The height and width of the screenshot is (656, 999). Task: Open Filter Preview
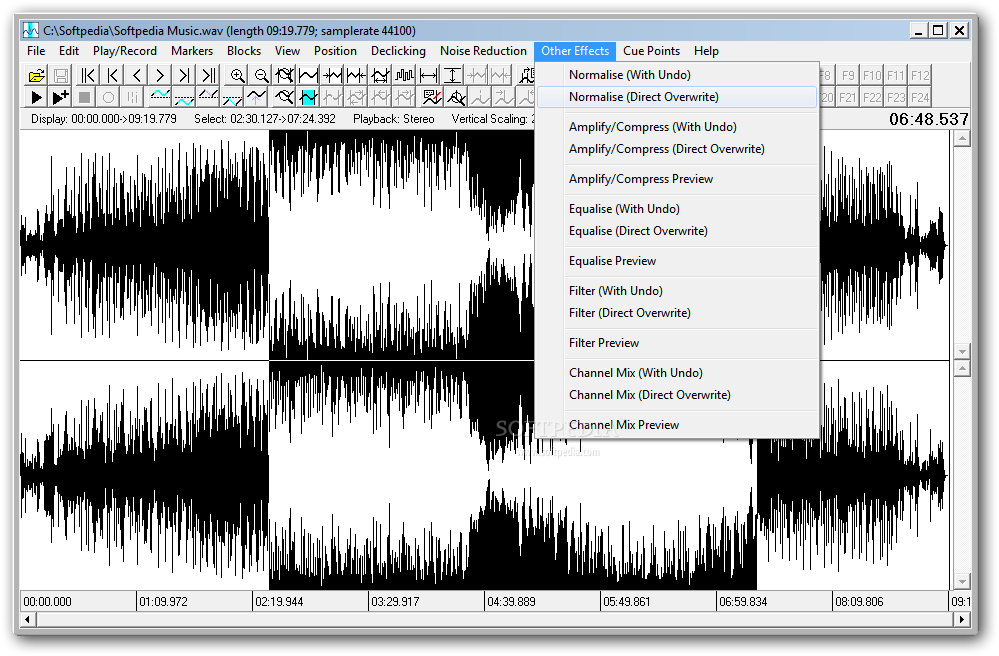tap(677, 343)
